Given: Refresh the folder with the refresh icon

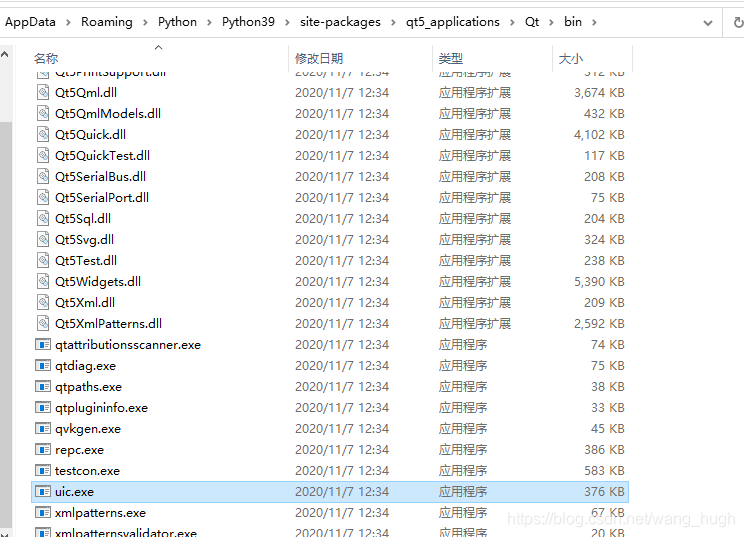Looking at the screenshot, I should [738, 22].
